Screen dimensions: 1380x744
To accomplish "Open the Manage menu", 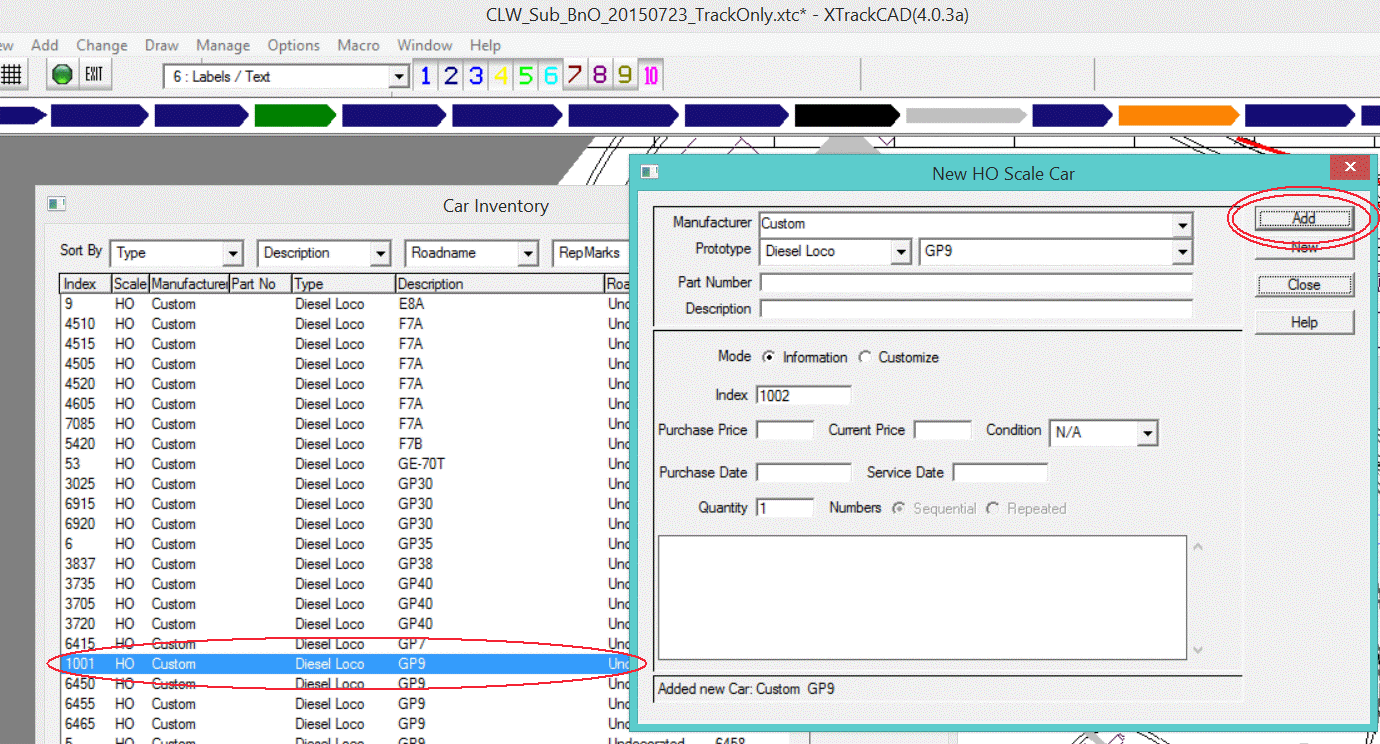I will [x=223, y=45].
